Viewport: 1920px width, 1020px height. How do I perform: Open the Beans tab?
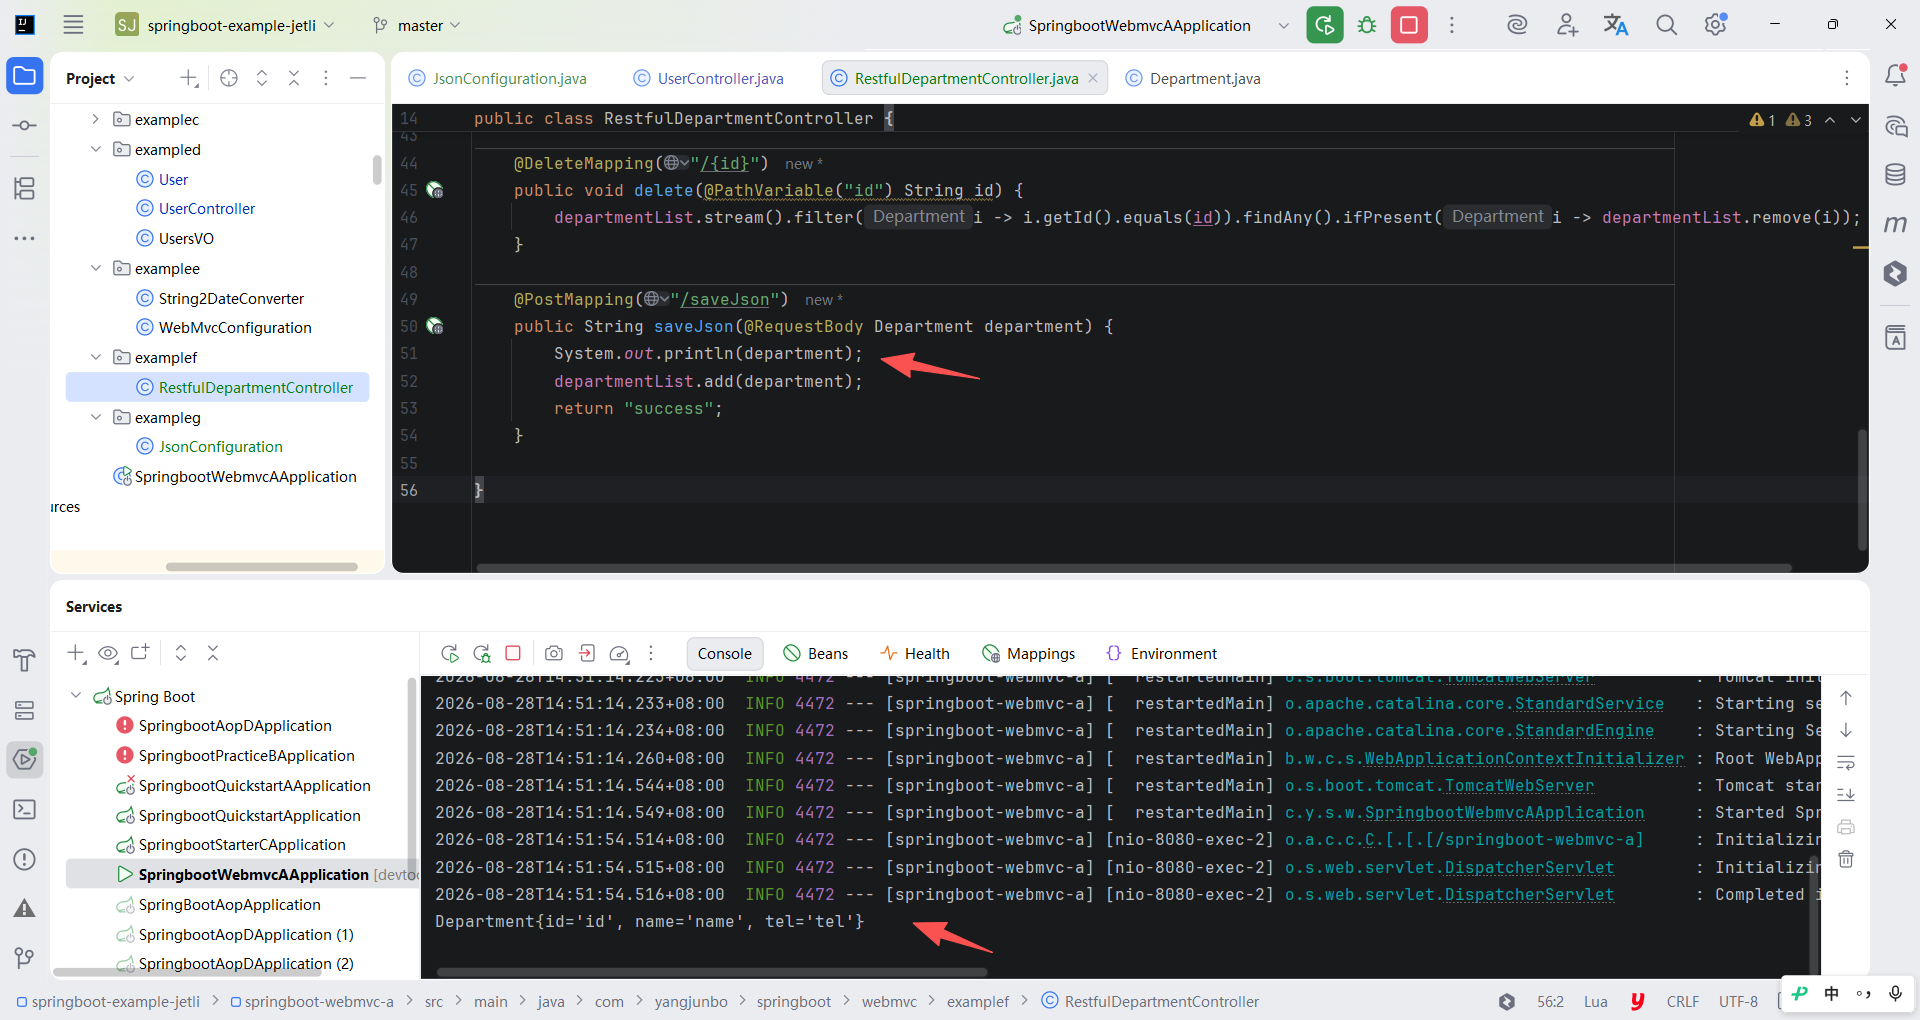pyautogui.click(x=816, y=653)
